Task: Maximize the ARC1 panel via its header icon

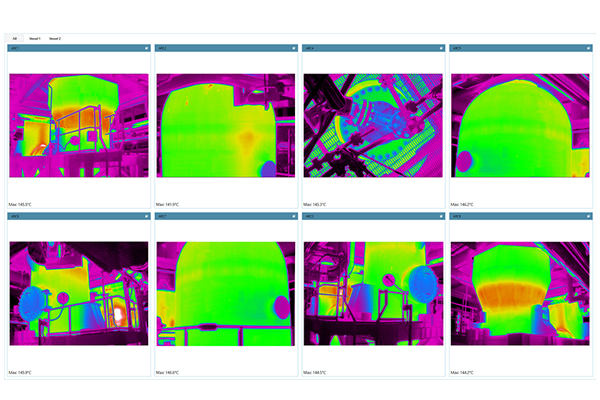Action: 146,48
